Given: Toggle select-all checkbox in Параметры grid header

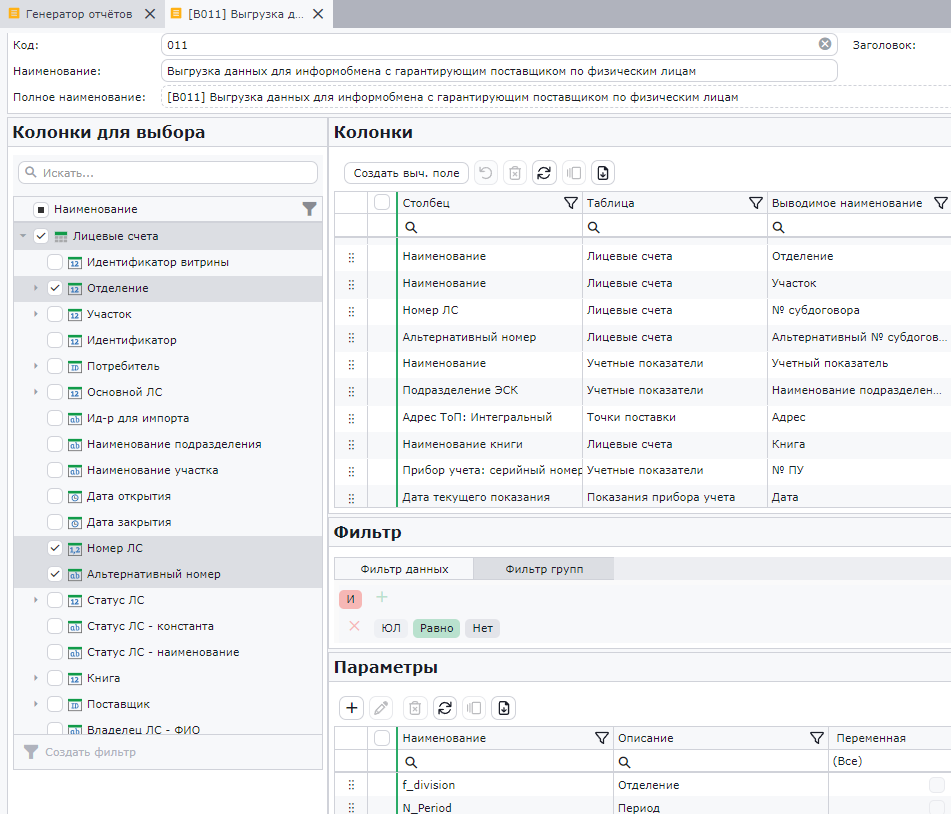Looking at the screenshot, I should point(382,738).
